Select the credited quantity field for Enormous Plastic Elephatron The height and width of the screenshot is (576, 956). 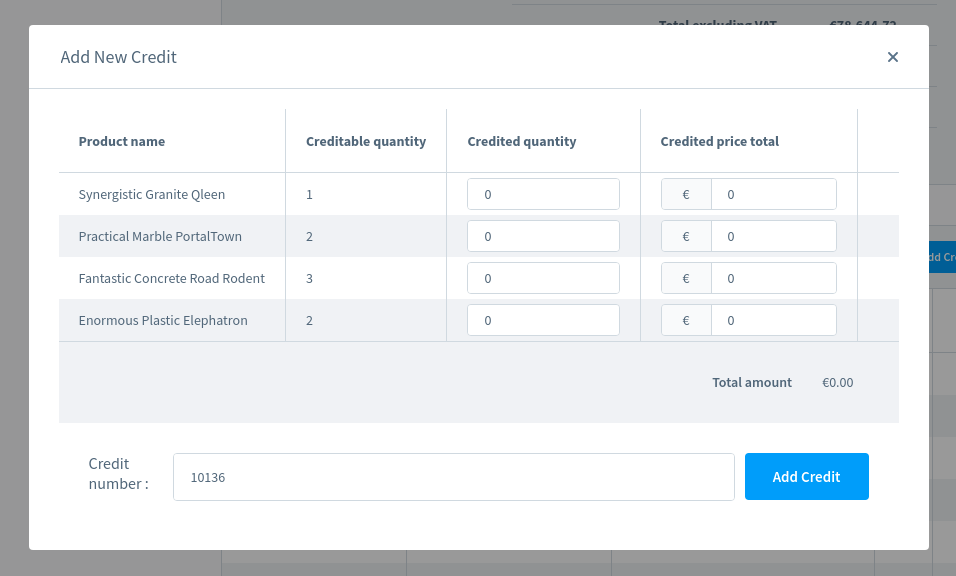[543, 320]
